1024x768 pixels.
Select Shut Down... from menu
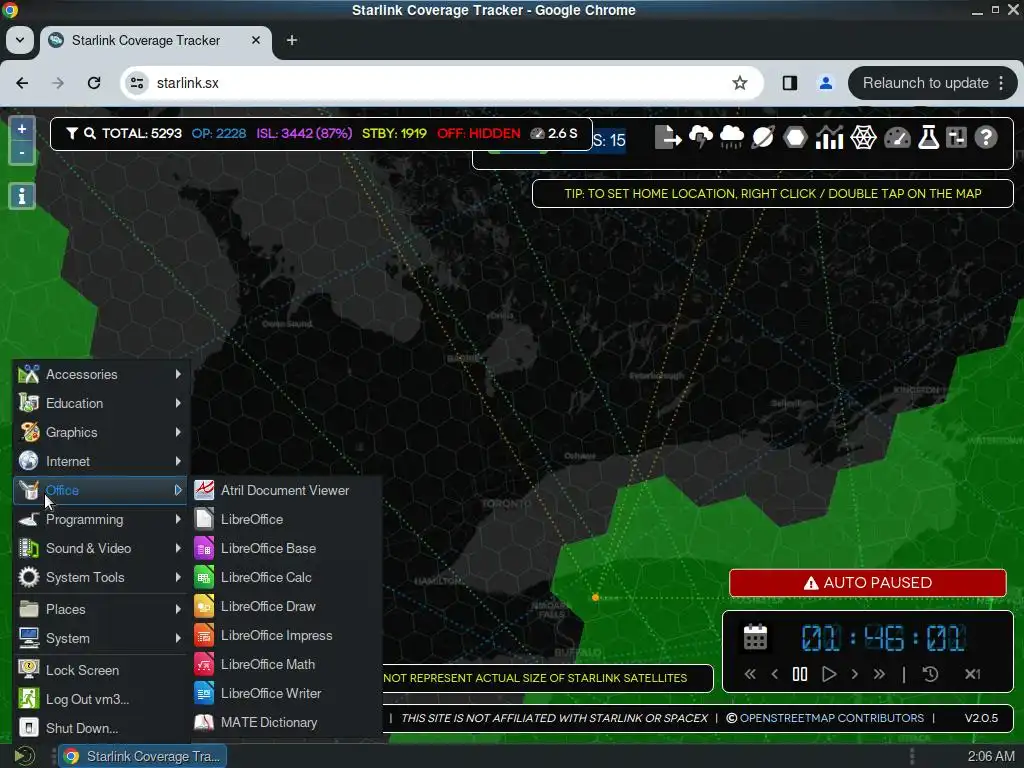101,728
